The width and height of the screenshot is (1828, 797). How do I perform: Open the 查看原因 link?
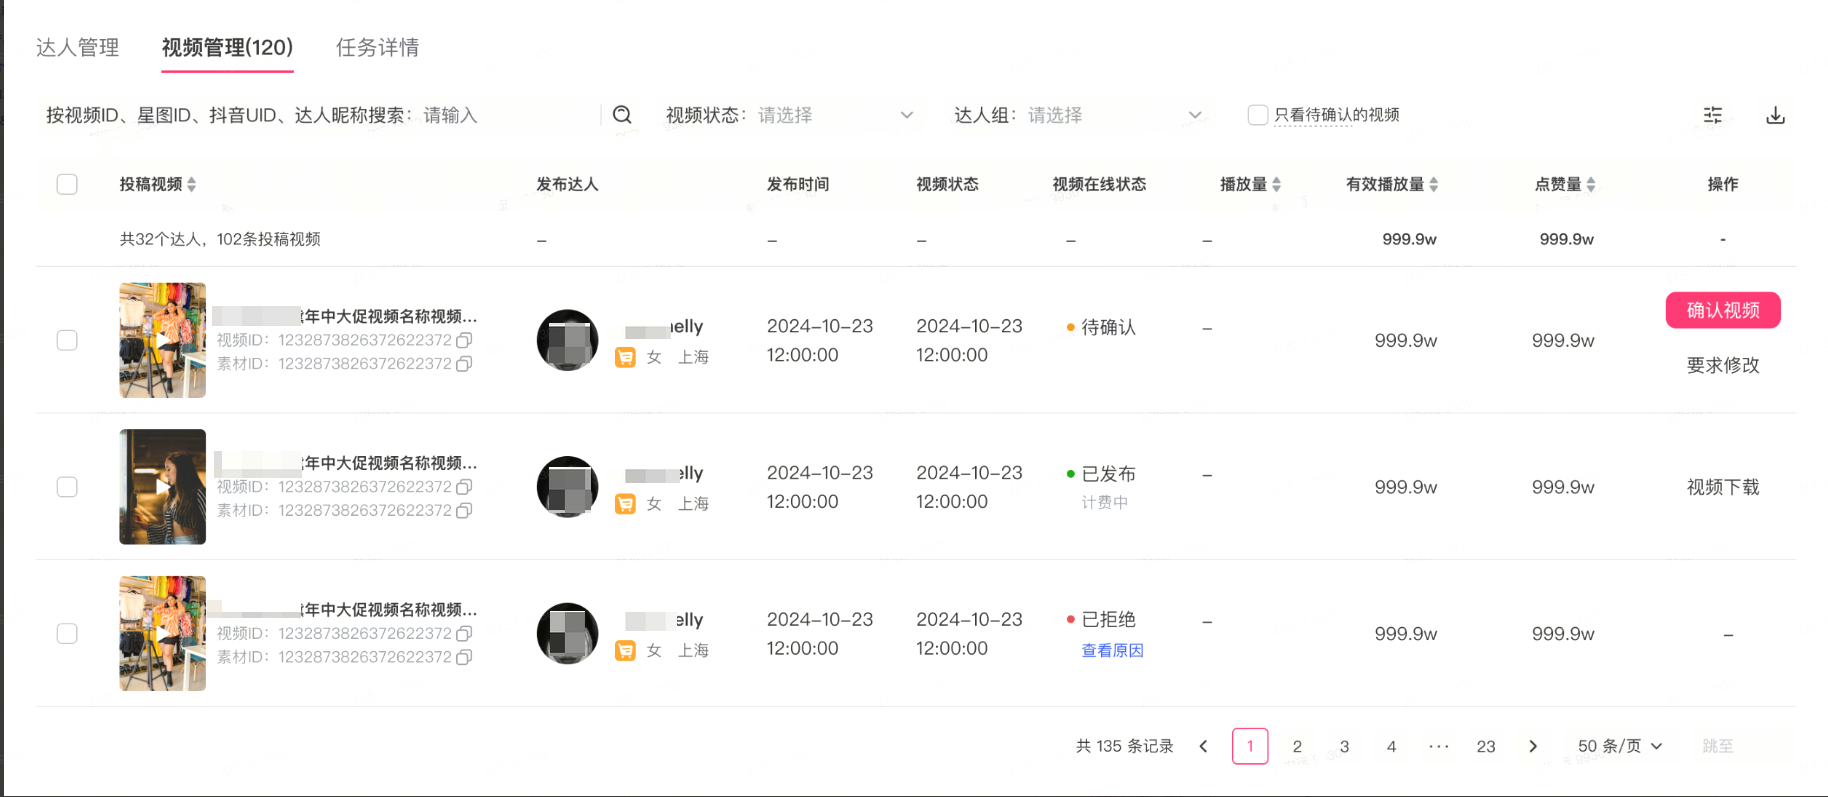(1112, 650)
